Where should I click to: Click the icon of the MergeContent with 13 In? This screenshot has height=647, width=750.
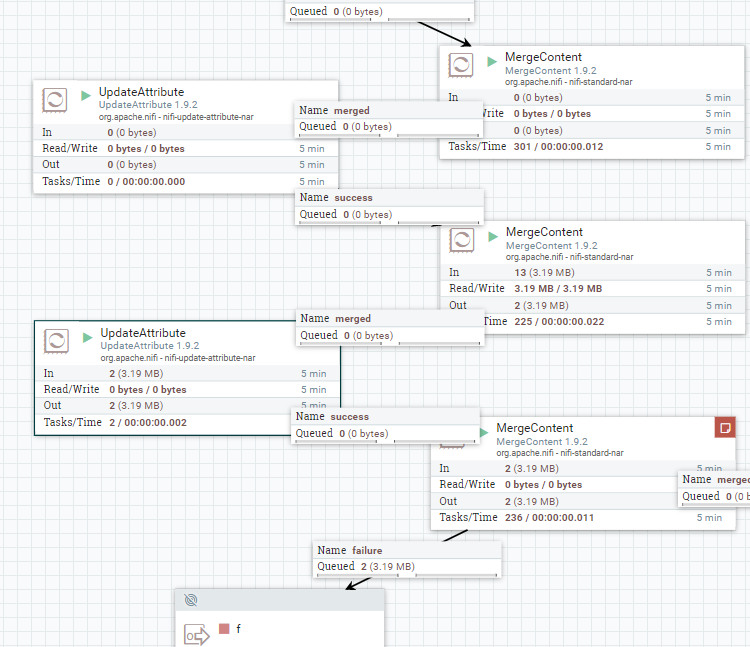[x=461, y=240]
